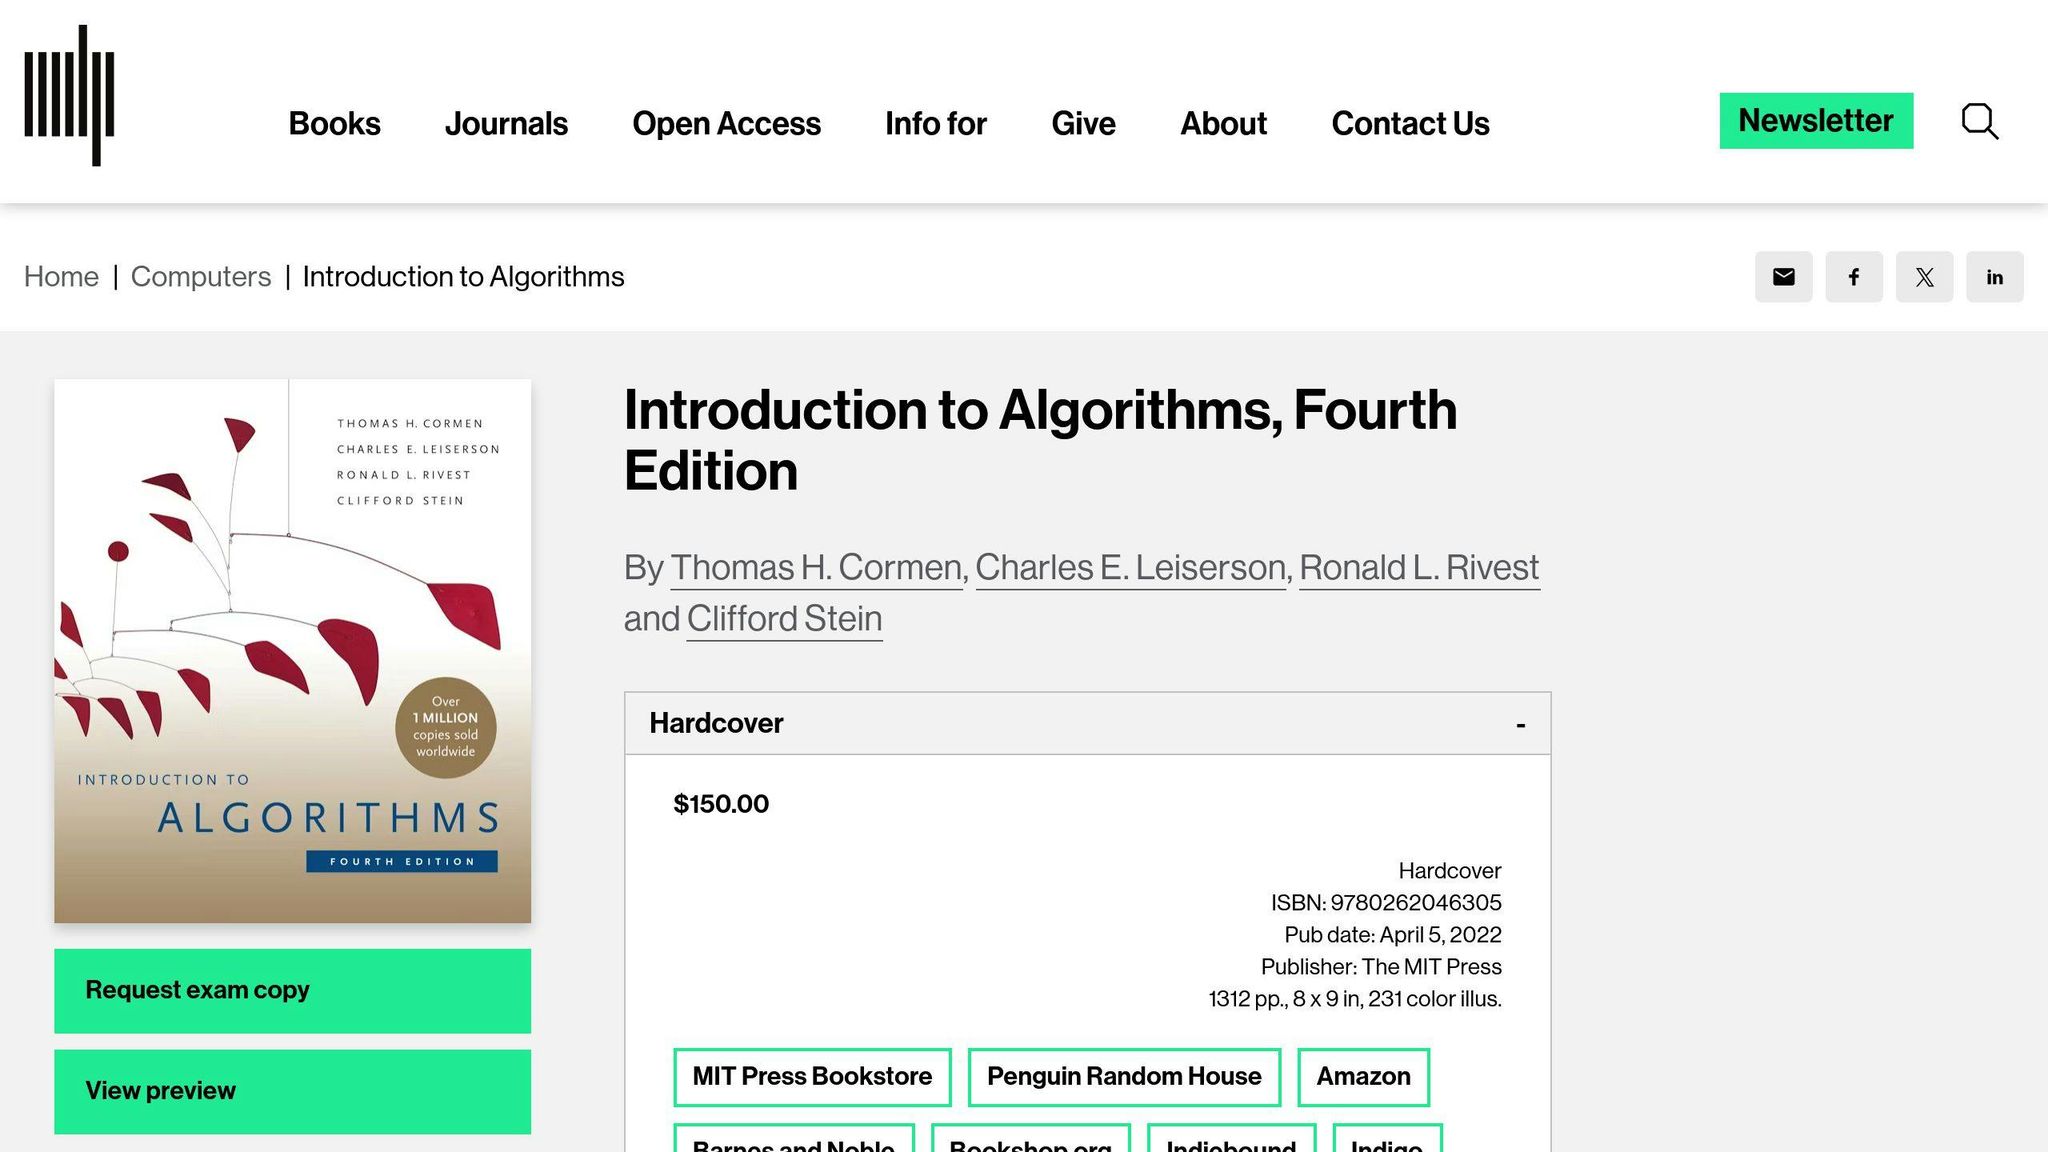This screenshot has width=2048, height=1152.
Task: Go to the Open Access section
Action: (x=726, y=124)
